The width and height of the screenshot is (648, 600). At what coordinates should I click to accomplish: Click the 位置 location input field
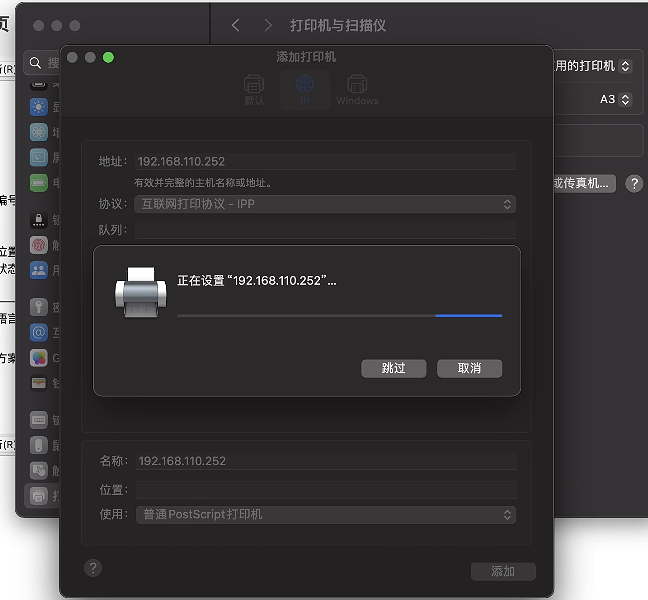click(326, 490)
